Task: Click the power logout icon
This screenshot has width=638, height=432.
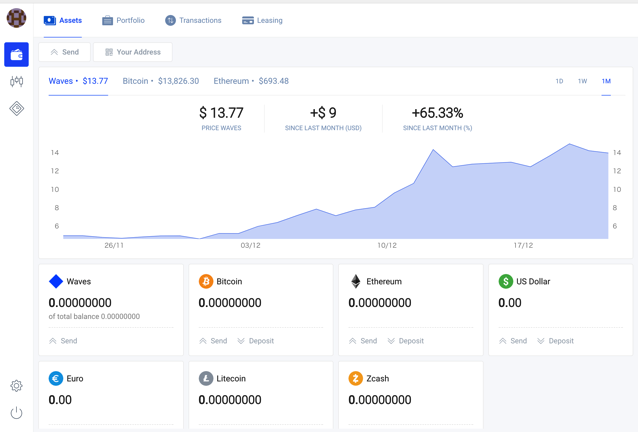Action: (x=16, y=413)
